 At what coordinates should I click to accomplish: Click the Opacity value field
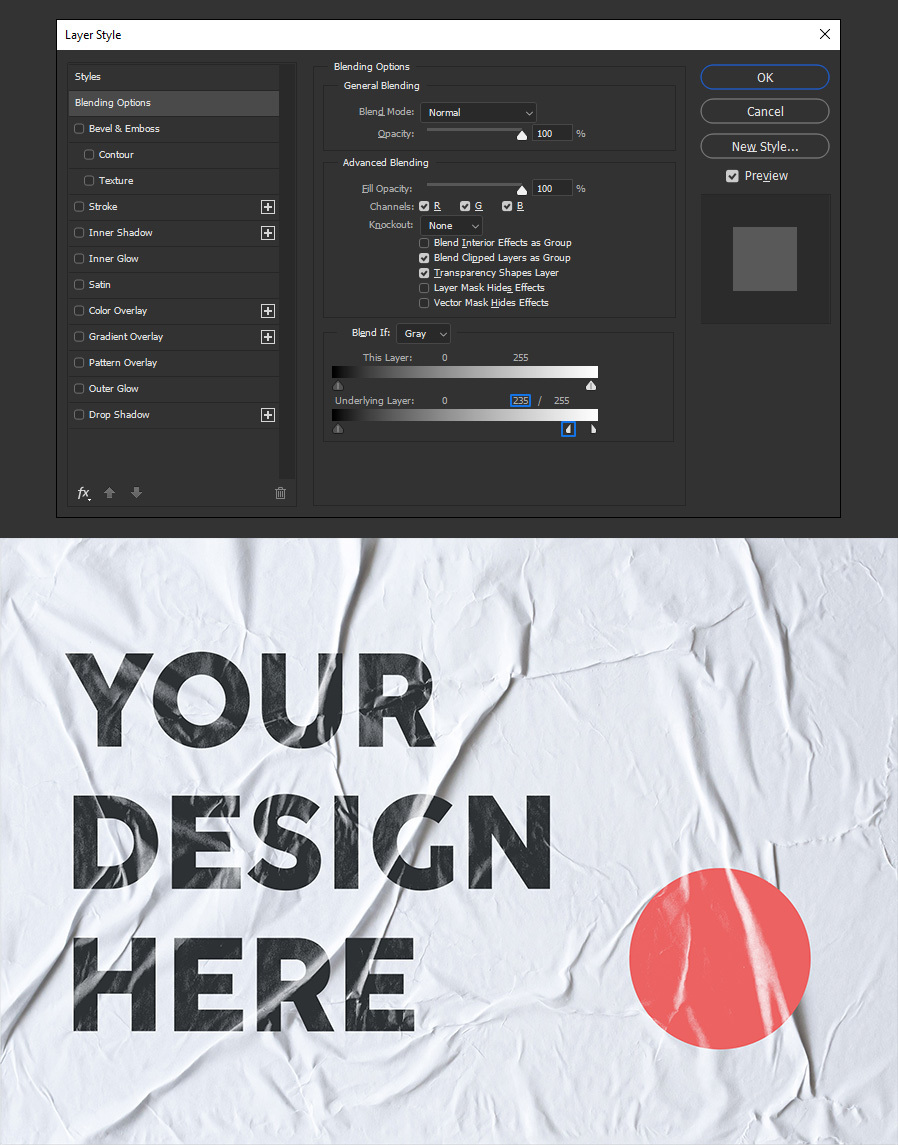click(552, 134)
